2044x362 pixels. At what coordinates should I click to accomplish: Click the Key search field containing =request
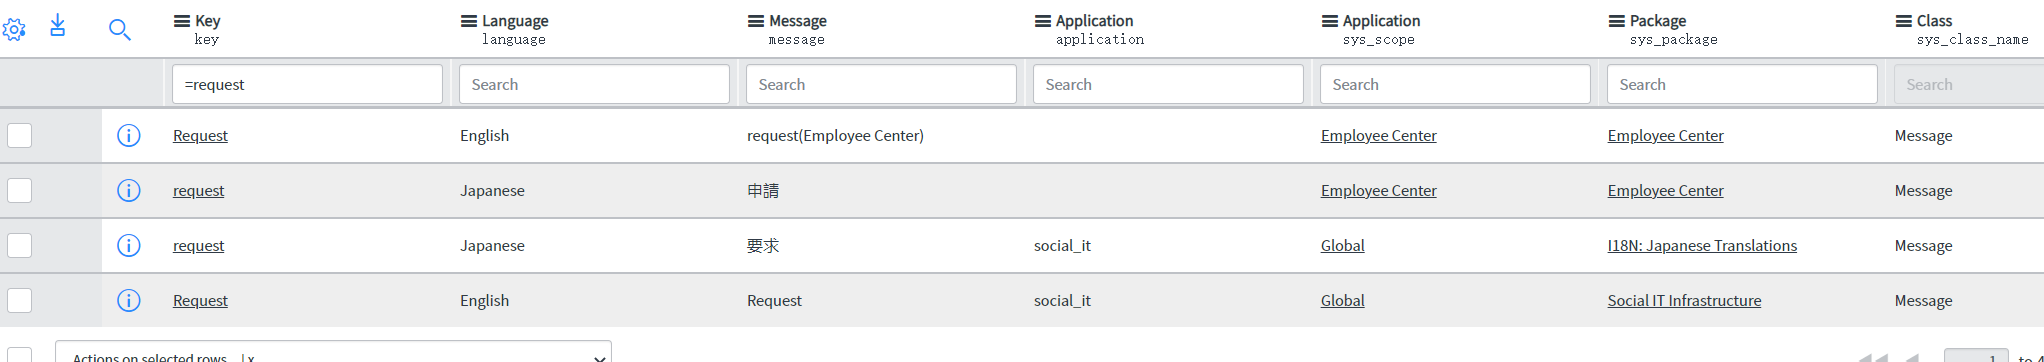[x=307, y=84]
